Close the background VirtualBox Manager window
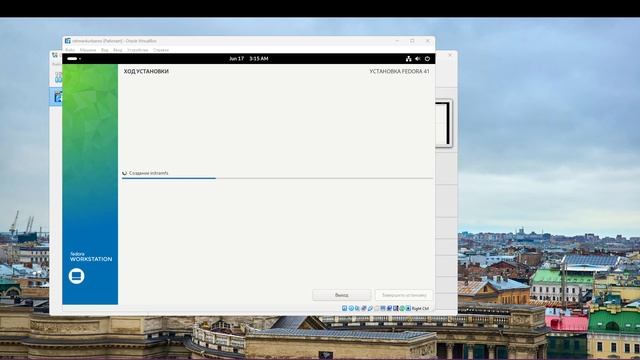 pyautogui.click(x=450, y=55)
